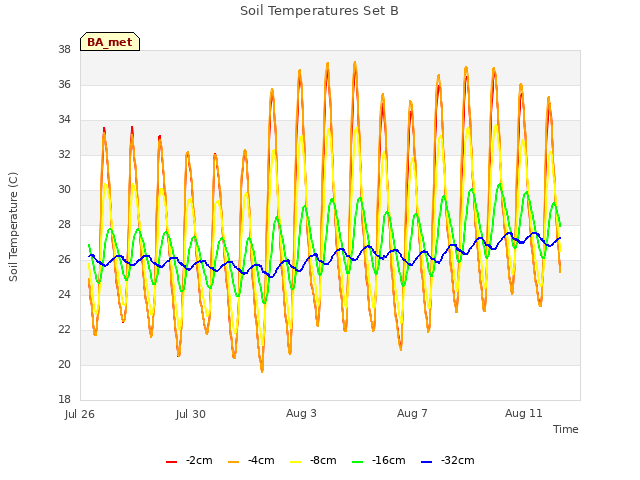The height and width of the screenshot is (480, 640).
Task: Click the Aug 11 date tick label
Action: 524,413
